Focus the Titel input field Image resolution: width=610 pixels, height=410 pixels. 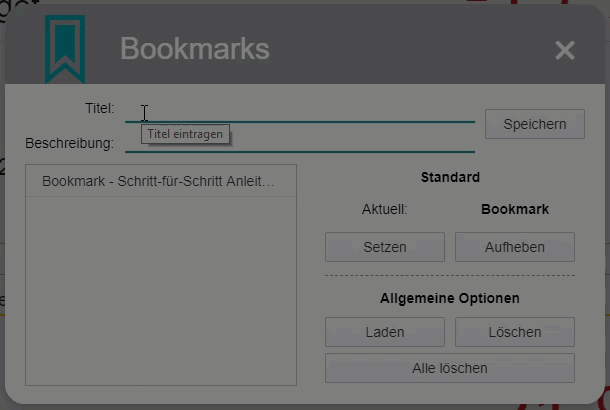click(x=300, y=110)
